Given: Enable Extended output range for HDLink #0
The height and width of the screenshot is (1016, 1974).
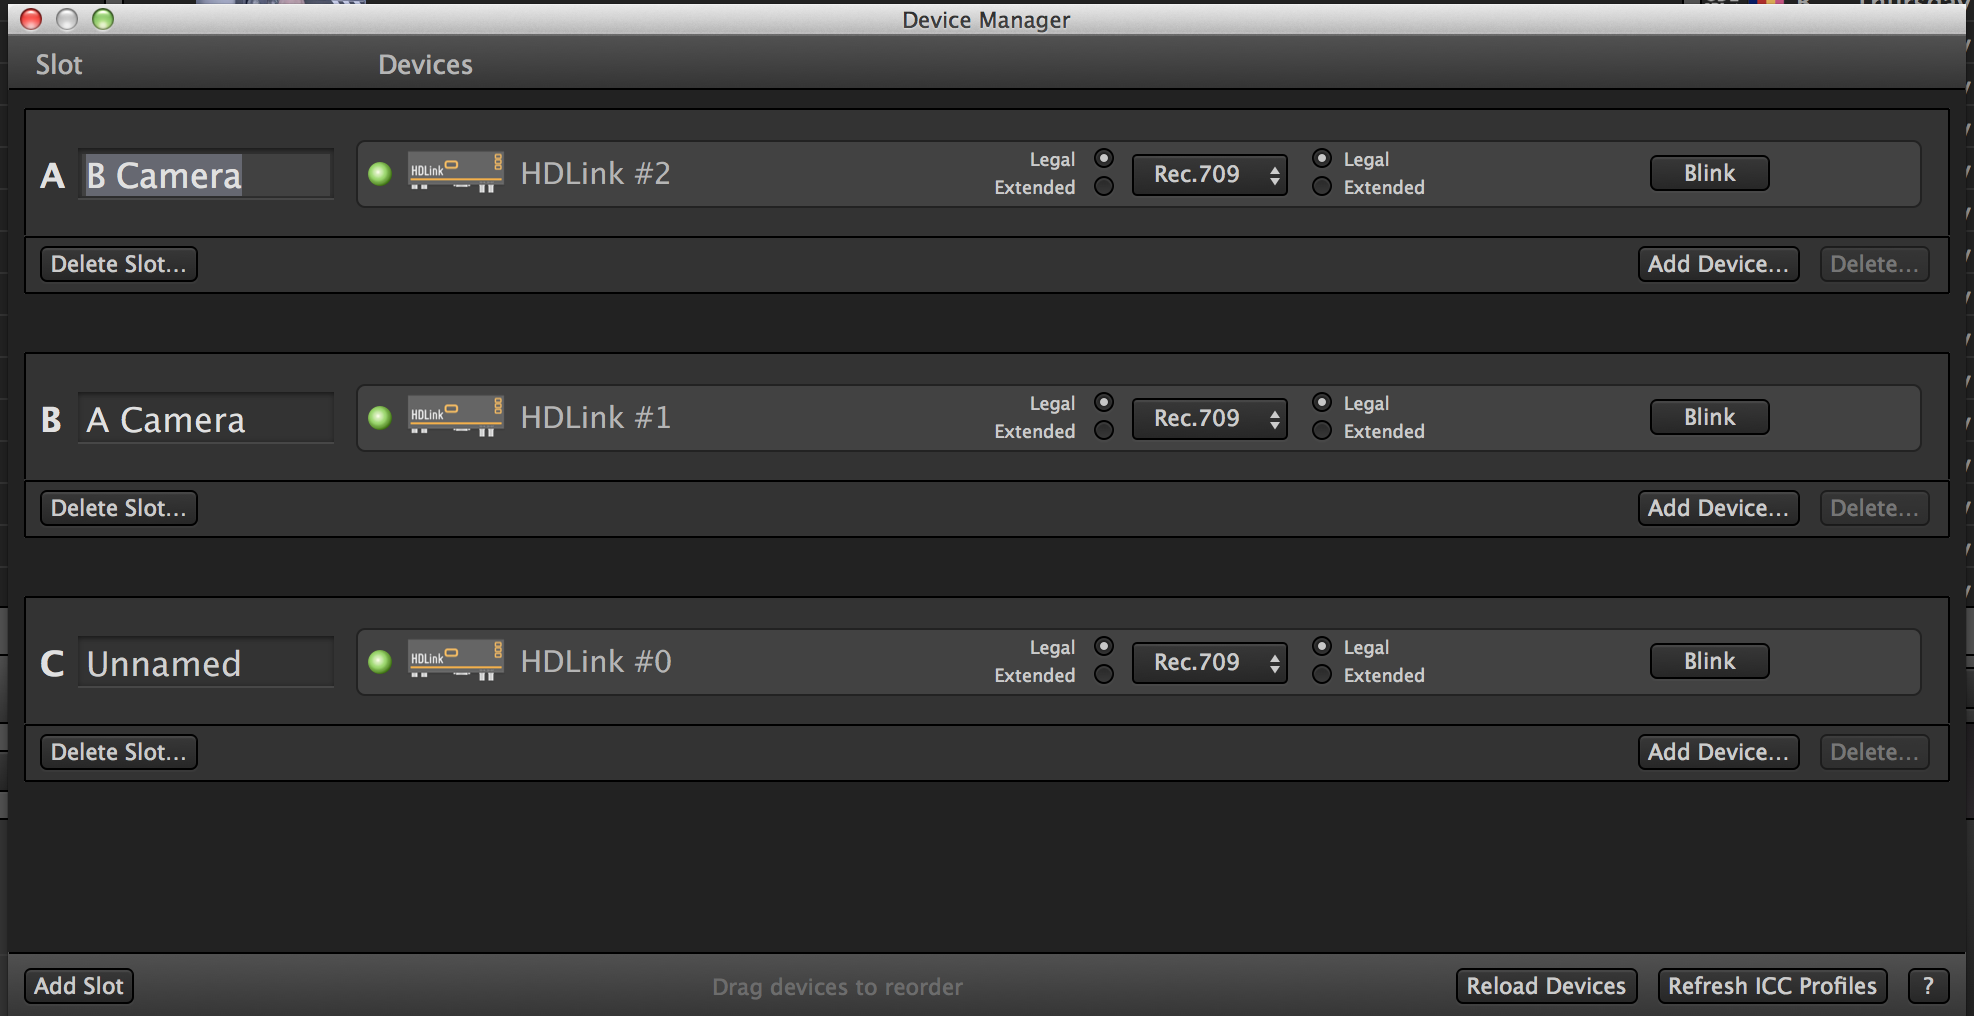Looking at the screenshot, I should 1322,675.
